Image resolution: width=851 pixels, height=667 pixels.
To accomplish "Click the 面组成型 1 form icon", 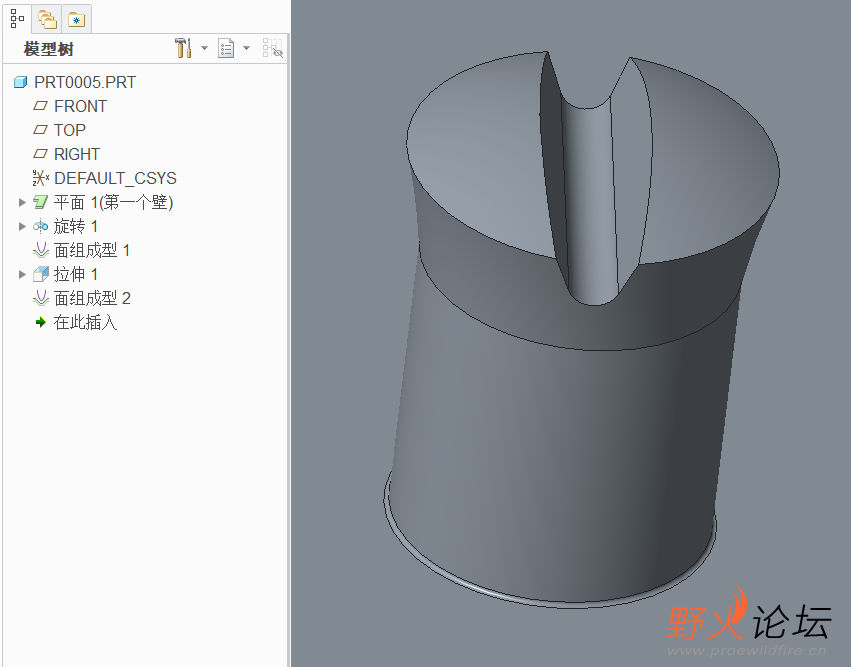I will 41,250.
